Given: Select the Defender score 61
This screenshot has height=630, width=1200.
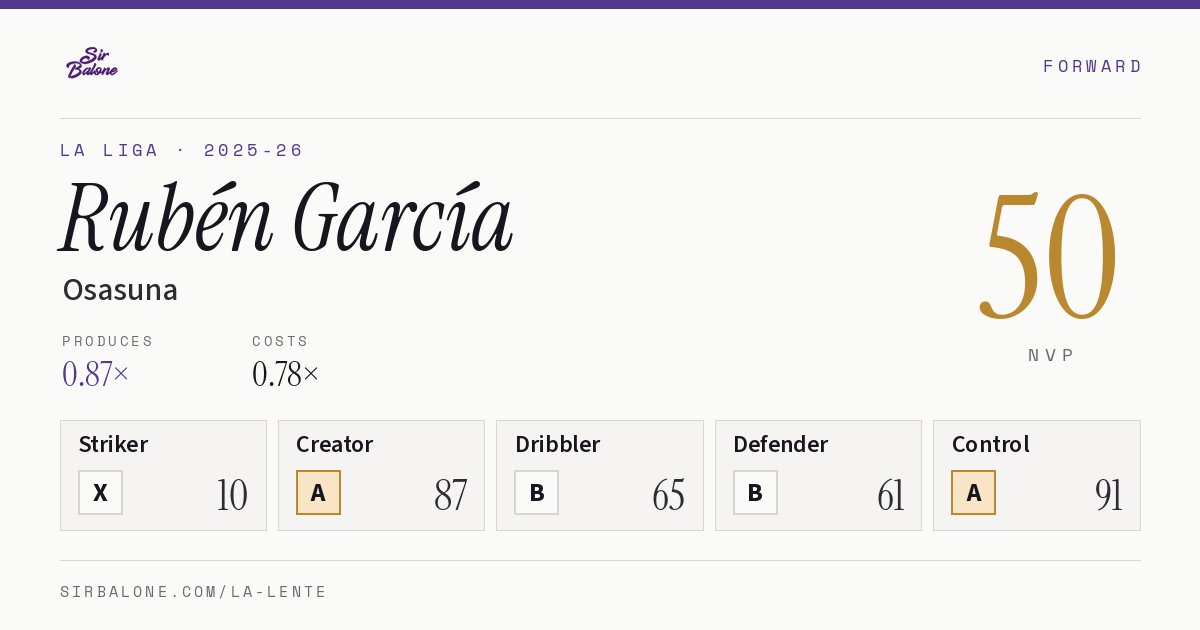Looking at the screenshot, I should pyautogui.click(x=890, y=495).
